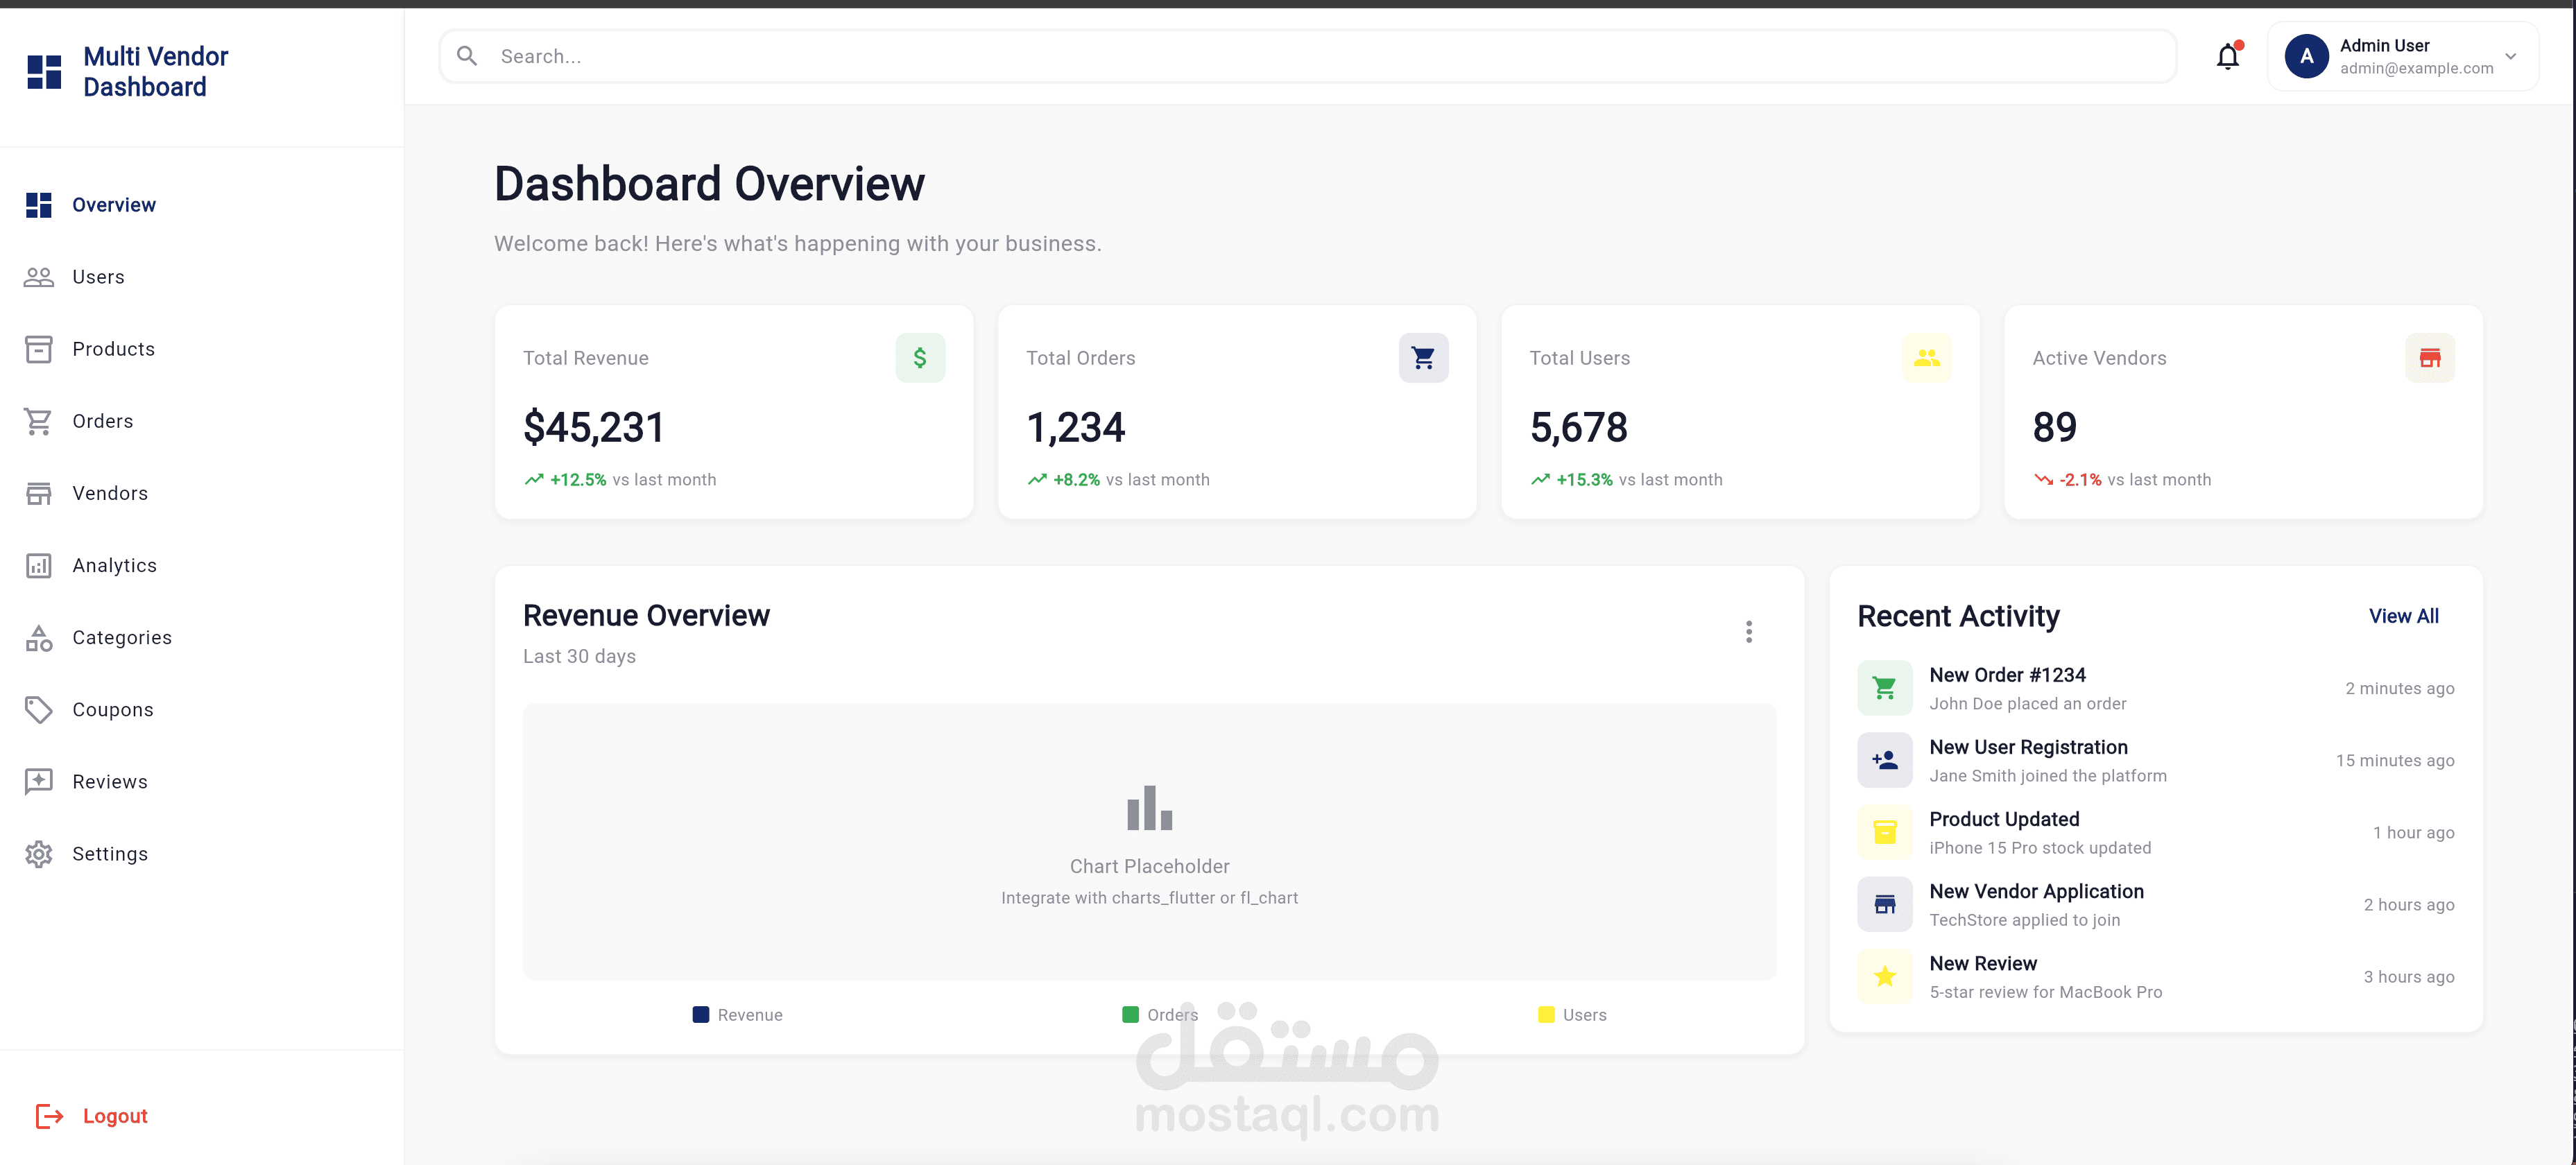Open Revenue Overview three-dot options menu
The width and height of the screenshot is (2576, 1165).
pos(1748,632)
